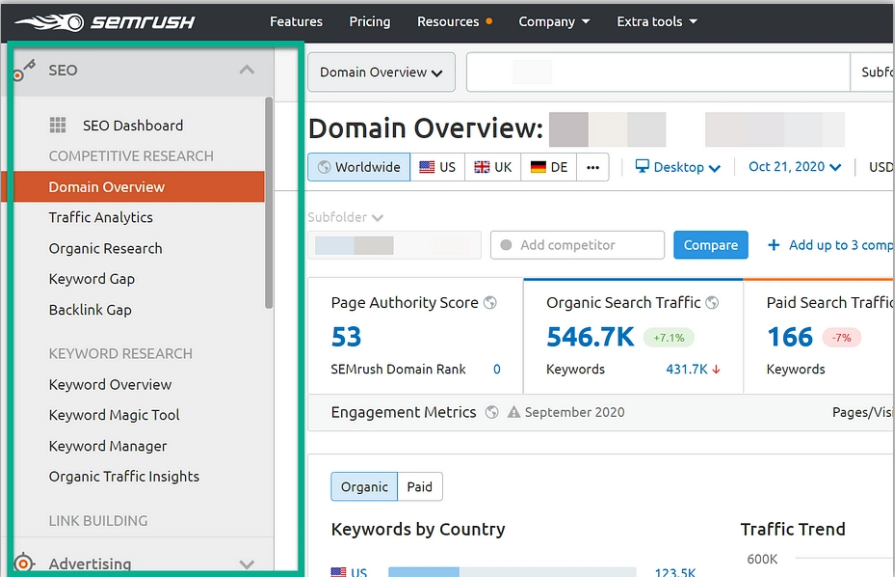The image size is (895, 577).
Task: Expand the Advertising sidebar section
Action: [x=247, y=564]
